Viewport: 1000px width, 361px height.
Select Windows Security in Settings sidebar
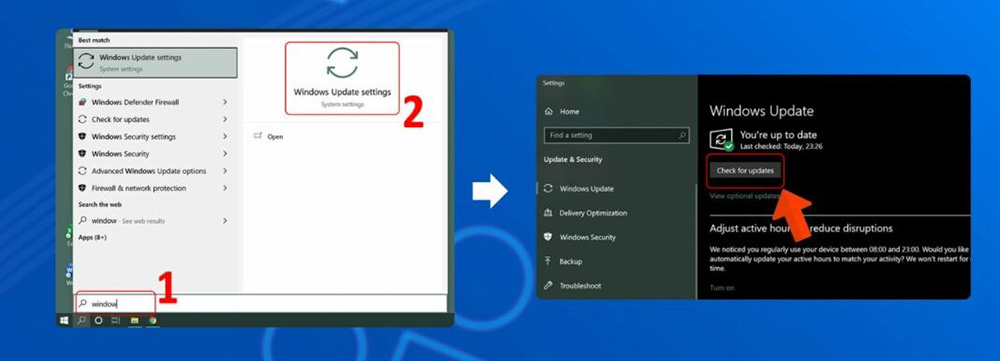pos(580,237)
